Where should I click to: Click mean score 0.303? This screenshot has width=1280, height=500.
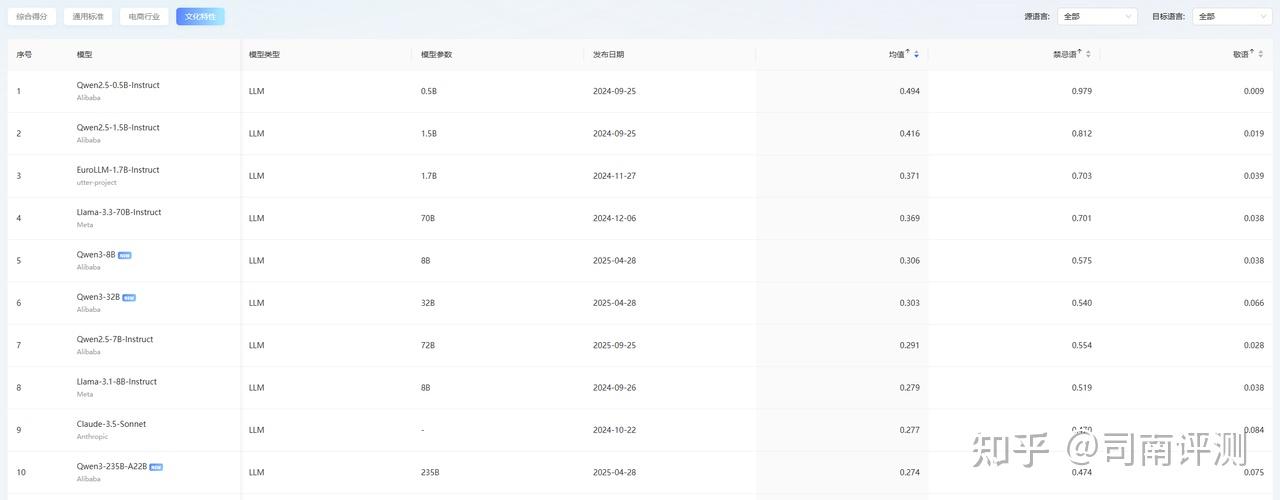(x=909, y=303)
